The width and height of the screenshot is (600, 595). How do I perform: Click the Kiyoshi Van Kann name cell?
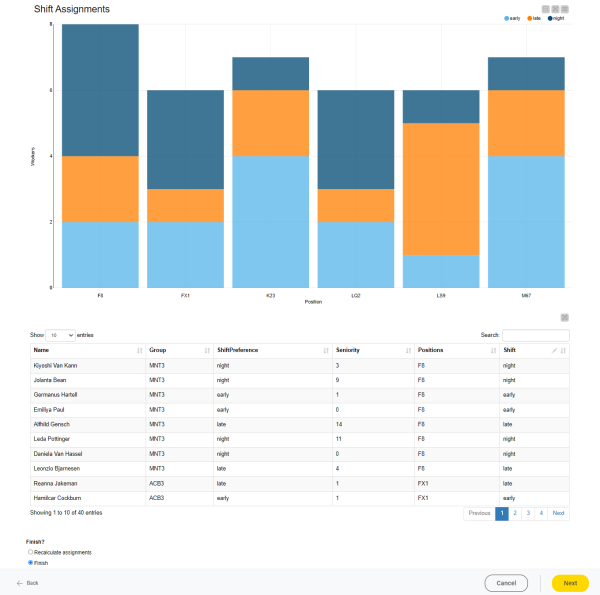(x=88, y=366)
